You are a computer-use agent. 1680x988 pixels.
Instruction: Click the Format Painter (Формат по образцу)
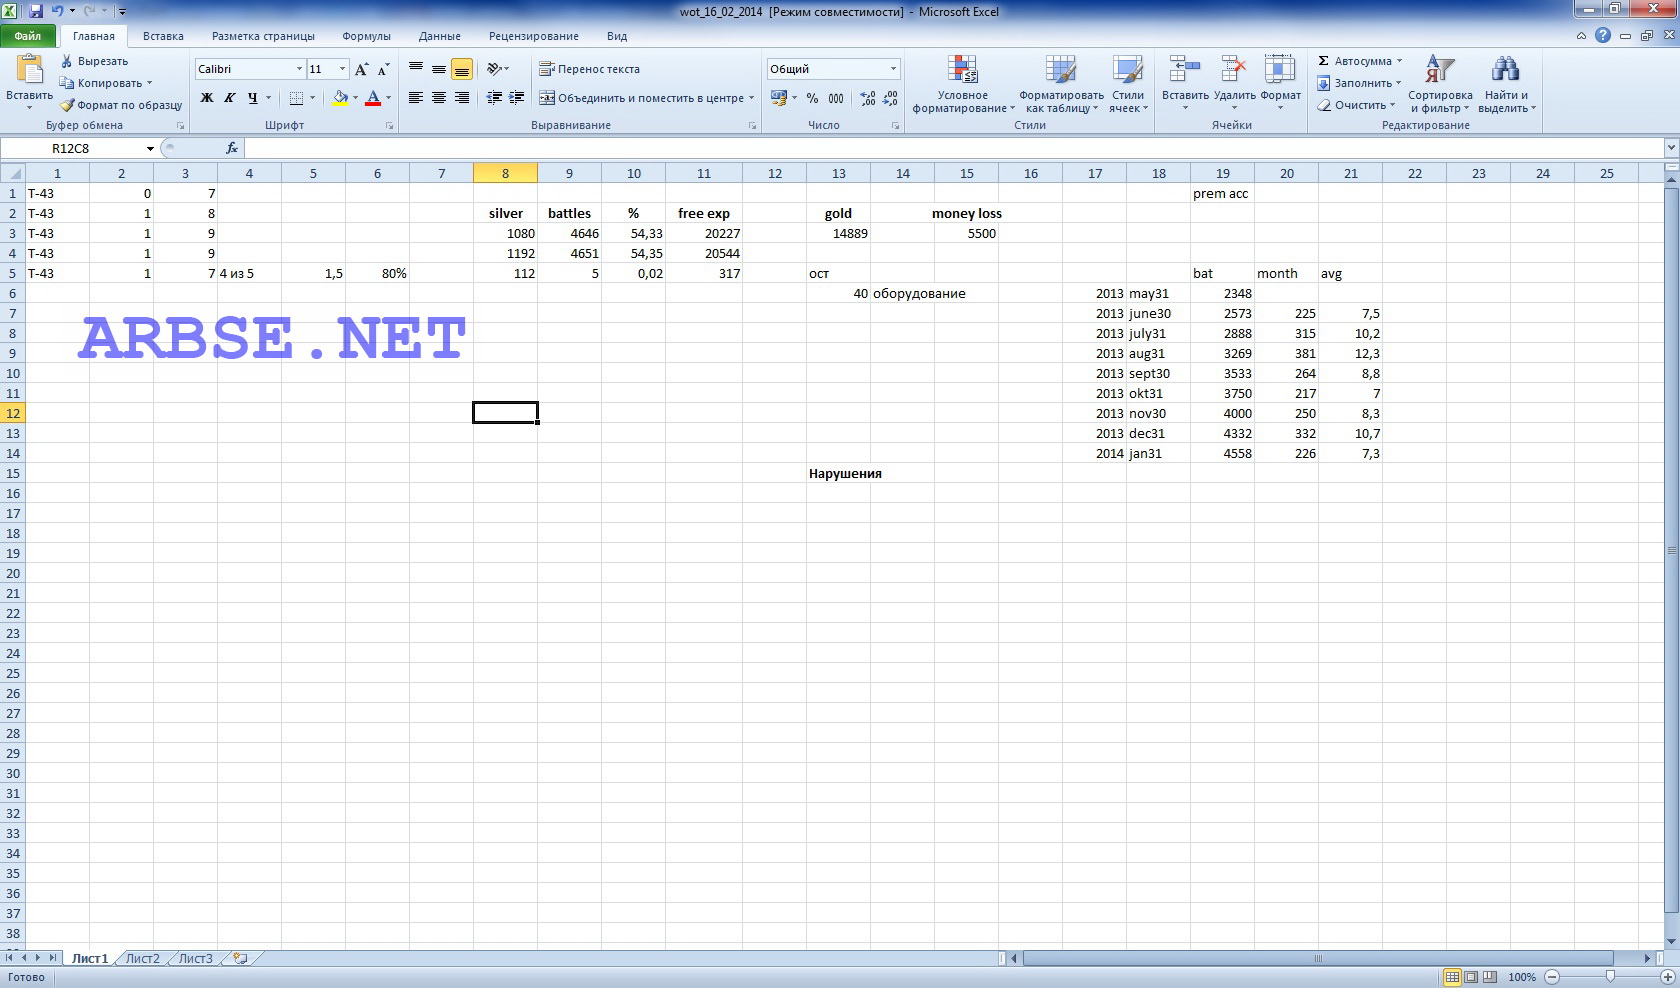(x=121, y=105)
